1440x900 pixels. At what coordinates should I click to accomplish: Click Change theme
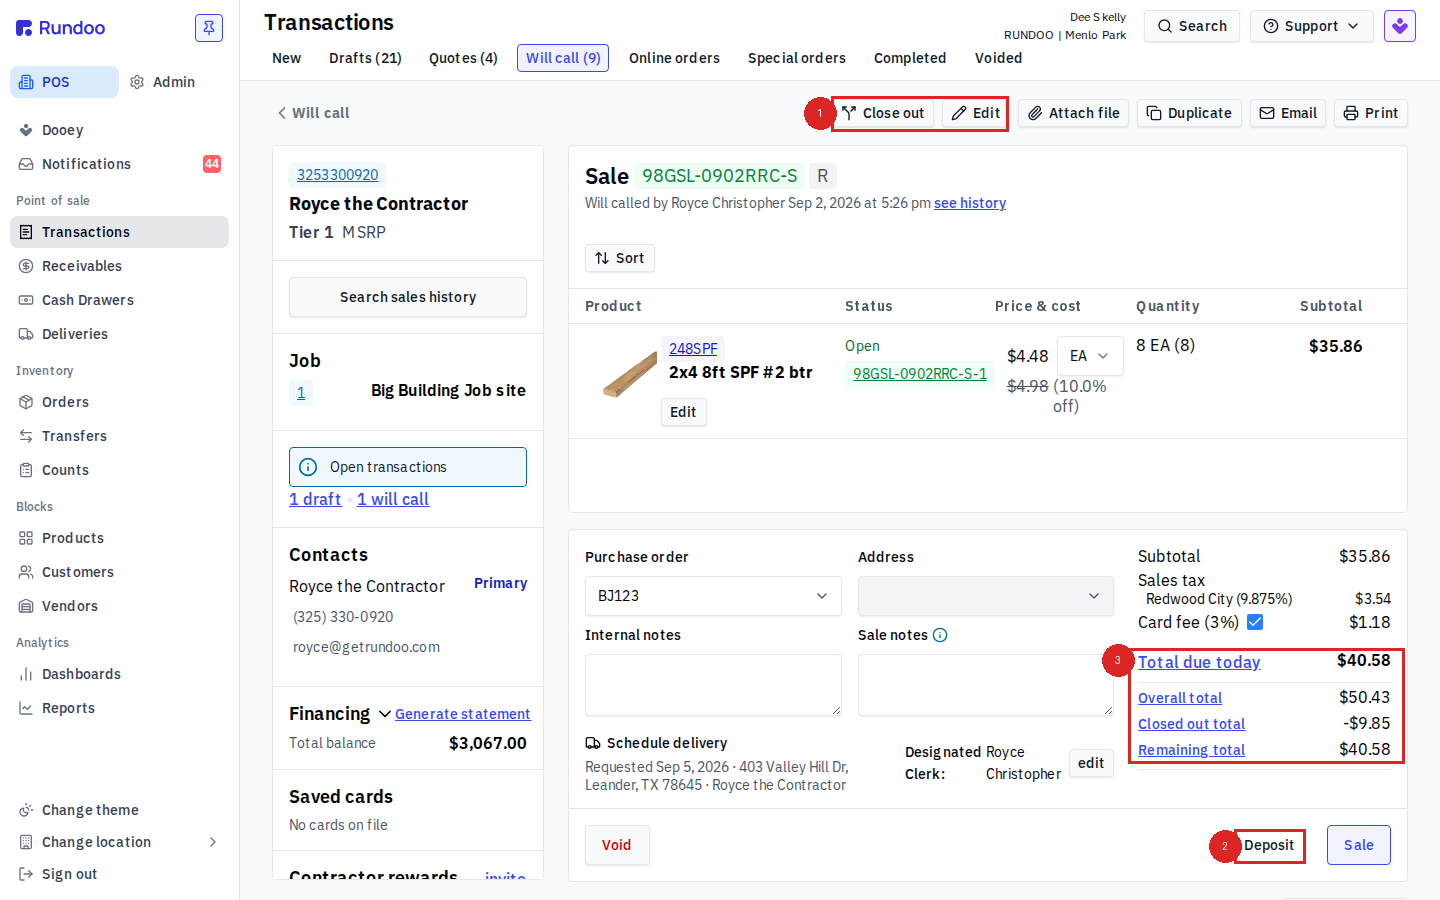(90, 810)
